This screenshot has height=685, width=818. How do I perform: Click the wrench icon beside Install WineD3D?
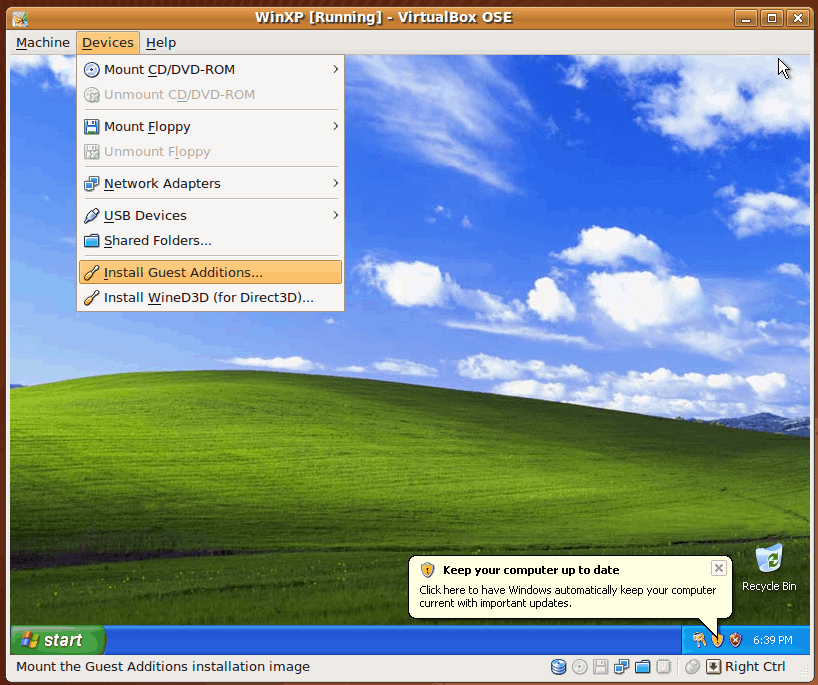[x=92, y=297]
